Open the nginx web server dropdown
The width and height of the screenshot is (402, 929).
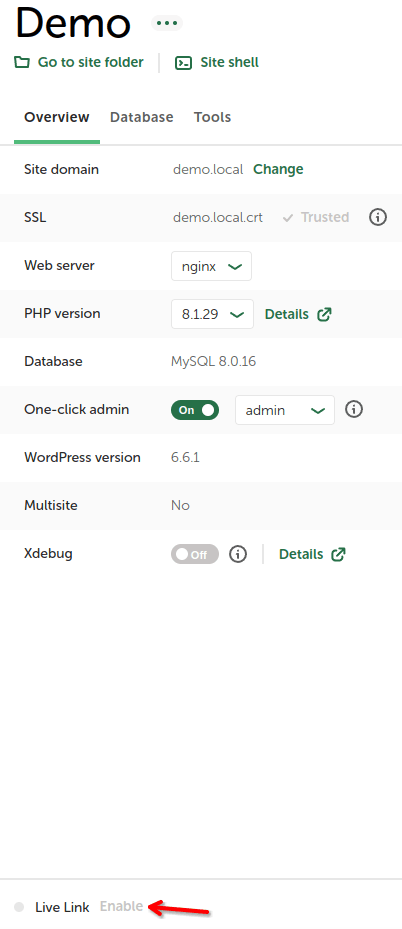(x=211, y=266)
